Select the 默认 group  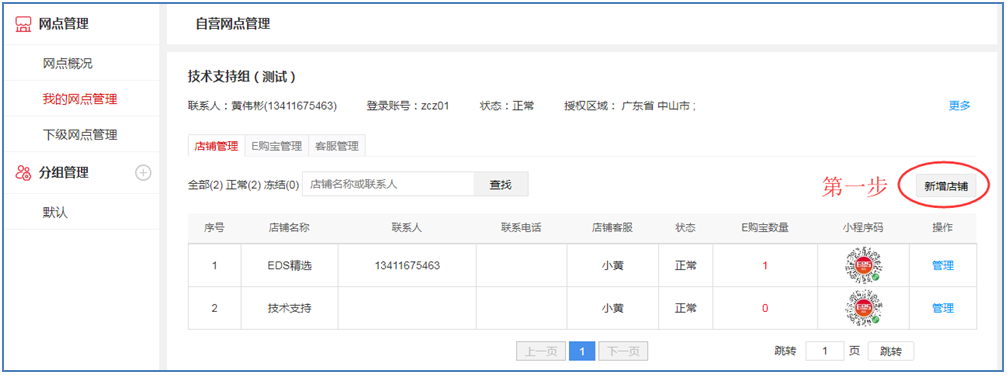(x=55, y=212)
